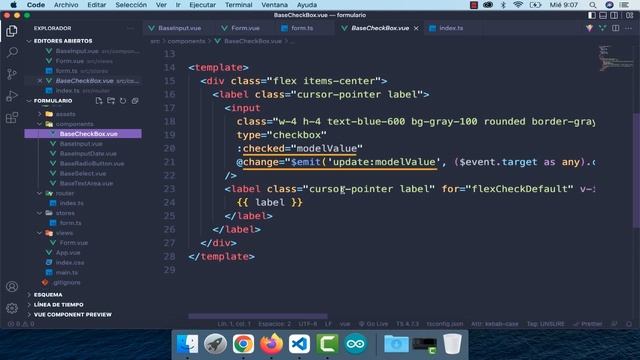This screenshot has height=360, width=640.
Task: Open App.vue in the file tree
Action: point(68,253)
